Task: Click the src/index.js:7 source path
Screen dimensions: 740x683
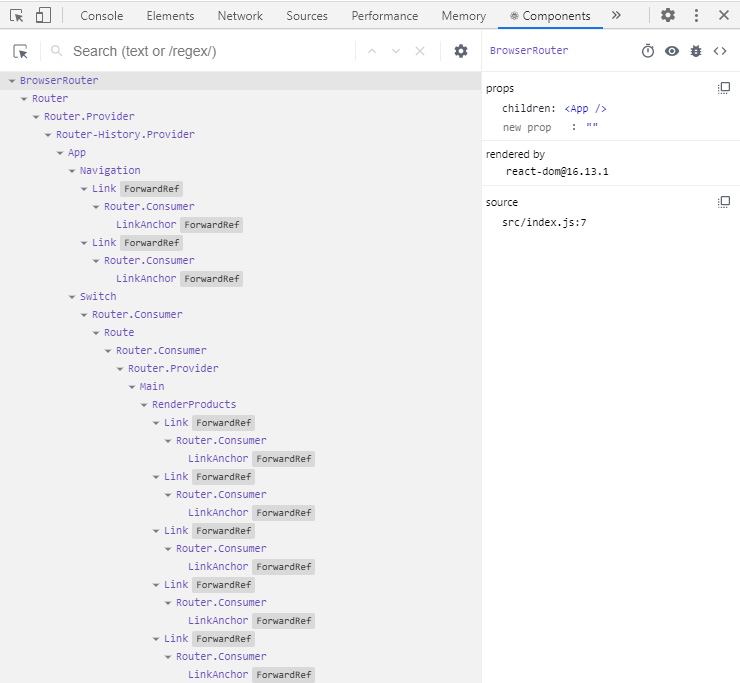Action: point(544,222)
